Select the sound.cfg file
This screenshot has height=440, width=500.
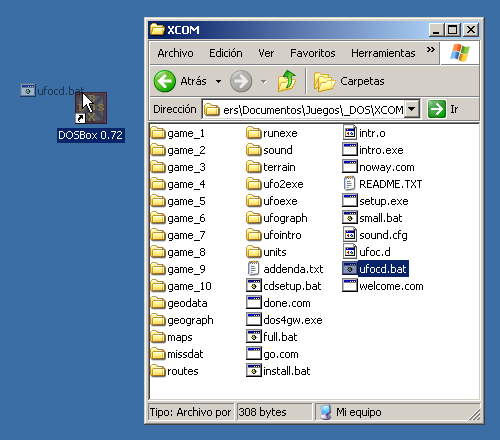pyautogui.click(x=375, y=235)
